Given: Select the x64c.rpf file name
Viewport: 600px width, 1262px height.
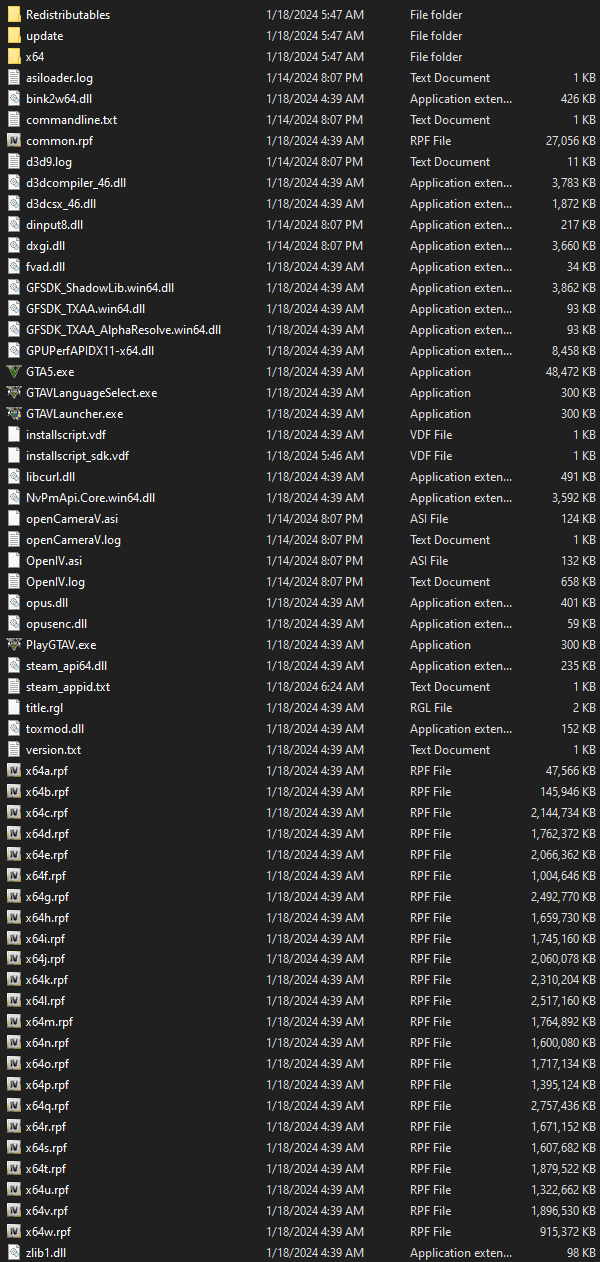Looking at the screenshot, I should [47, 813].
